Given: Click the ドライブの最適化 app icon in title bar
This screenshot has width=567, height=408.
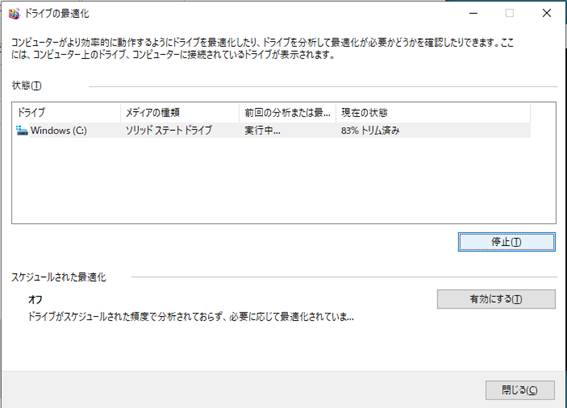Looking at the screenshot, I should pyautogui.click(x=14, y=14).
